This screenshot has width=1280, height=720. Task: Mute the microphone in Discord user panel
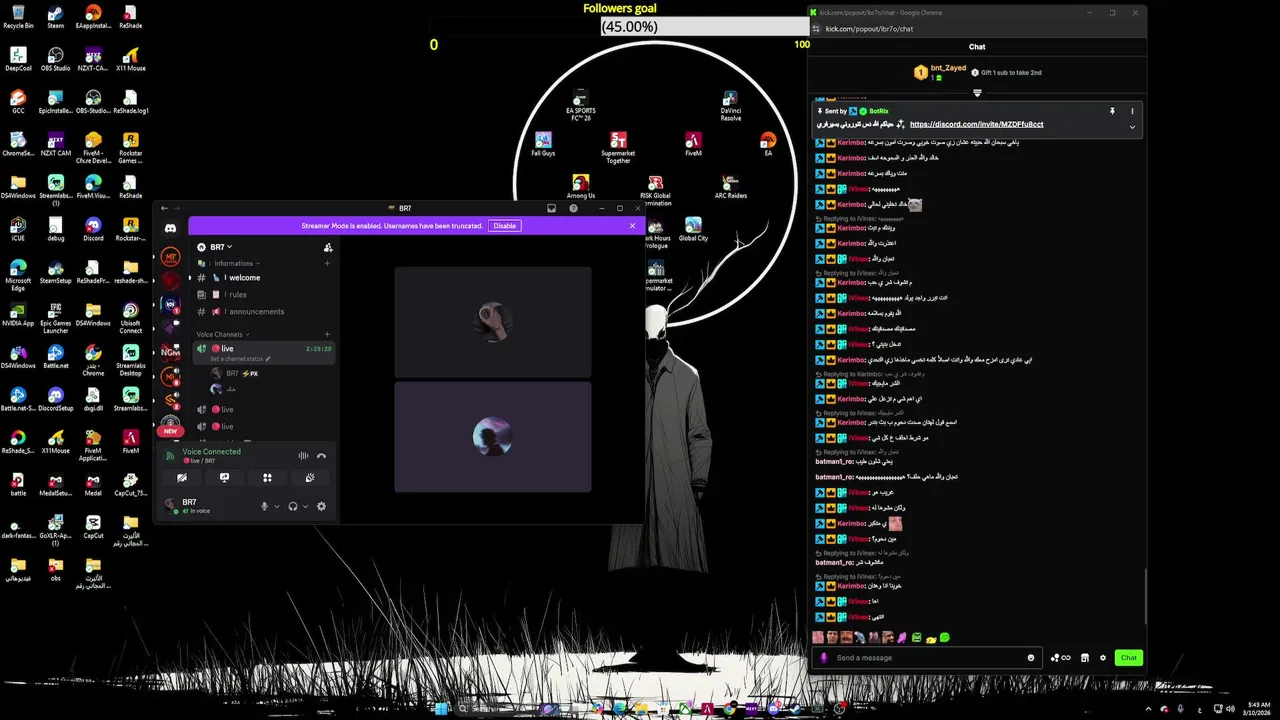pyautogui.click(x=265, y=506)
